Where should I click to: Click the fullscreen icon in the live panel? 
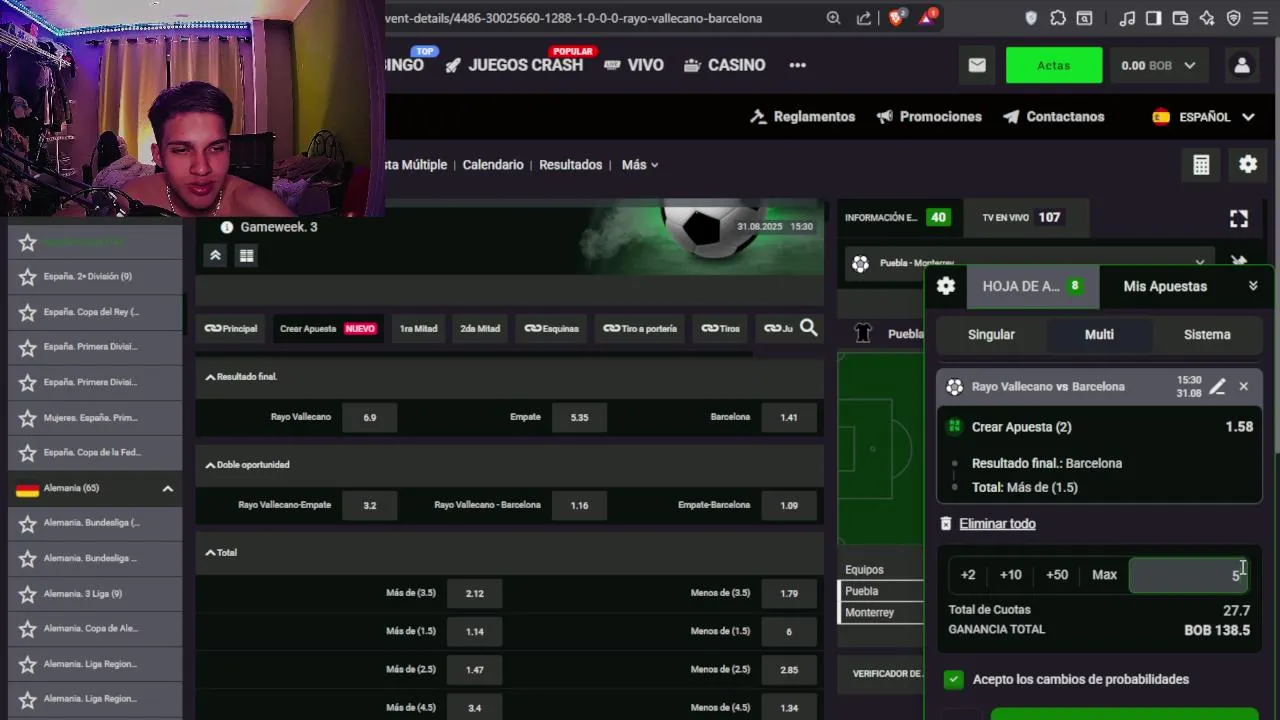[1239, 218]
